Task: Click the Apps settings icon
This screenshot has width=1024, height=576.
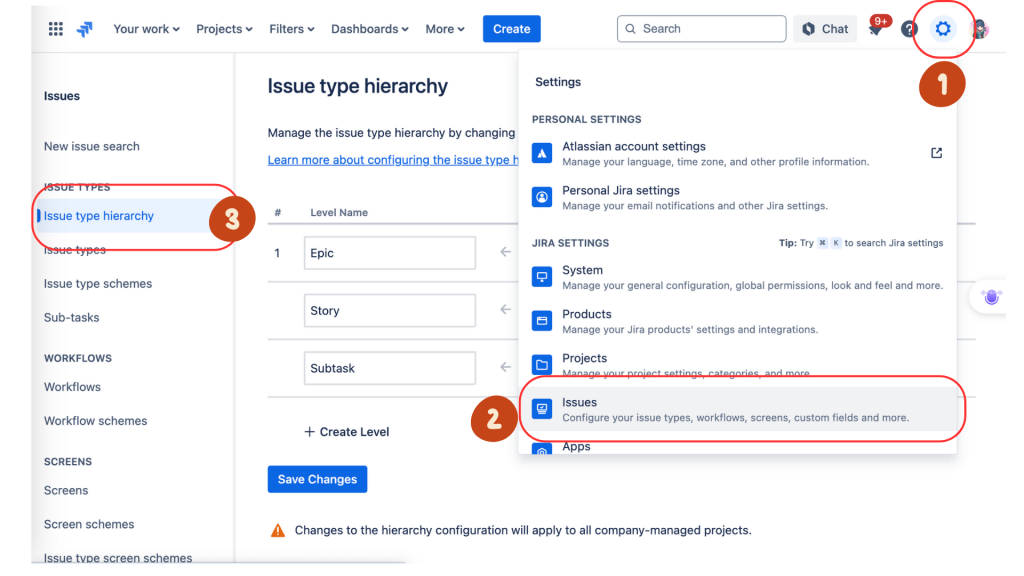Action: click(541, 449)
